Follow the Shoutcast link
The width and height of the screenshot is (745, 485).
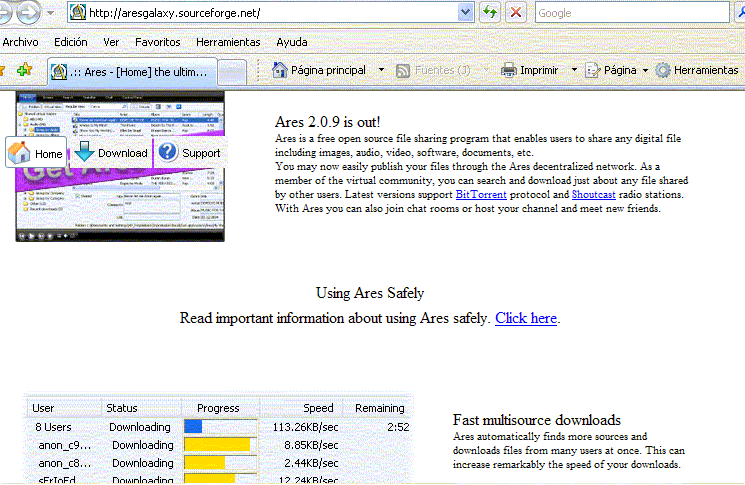click(593, 194)
